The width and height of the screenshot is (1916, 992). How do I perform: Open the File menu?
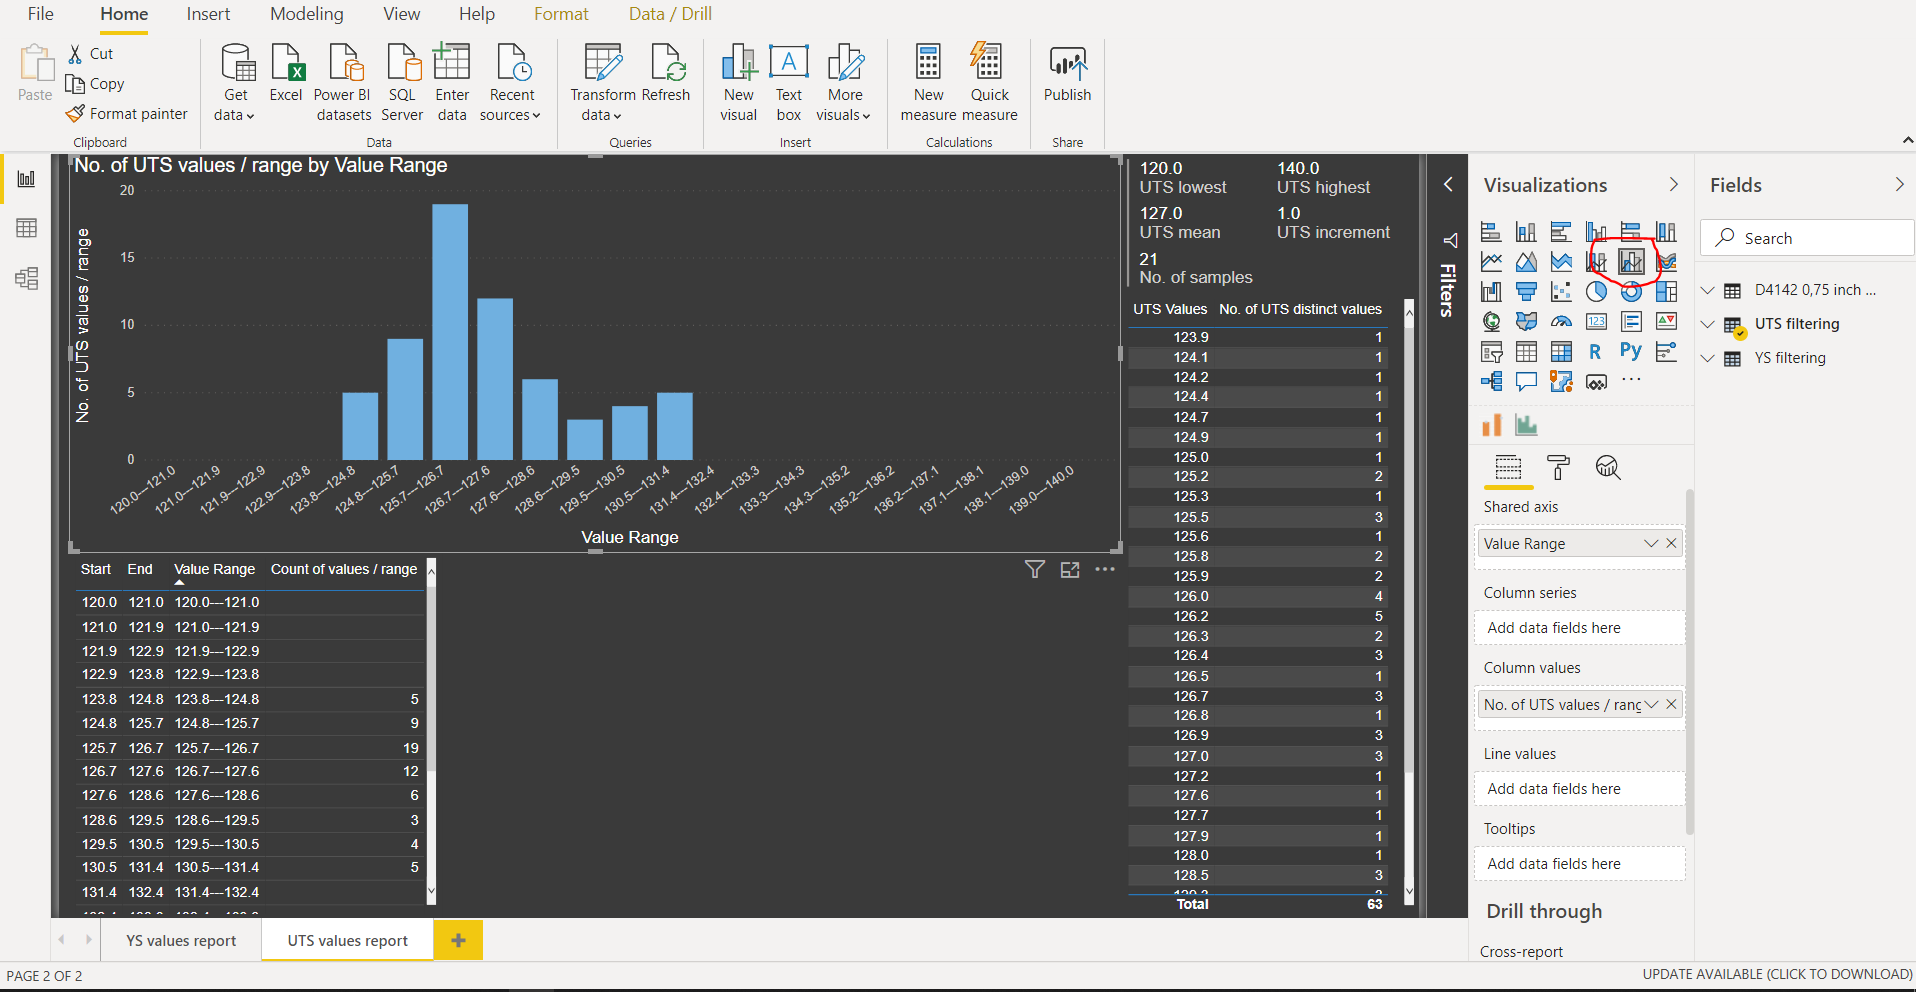pos(41,14)
